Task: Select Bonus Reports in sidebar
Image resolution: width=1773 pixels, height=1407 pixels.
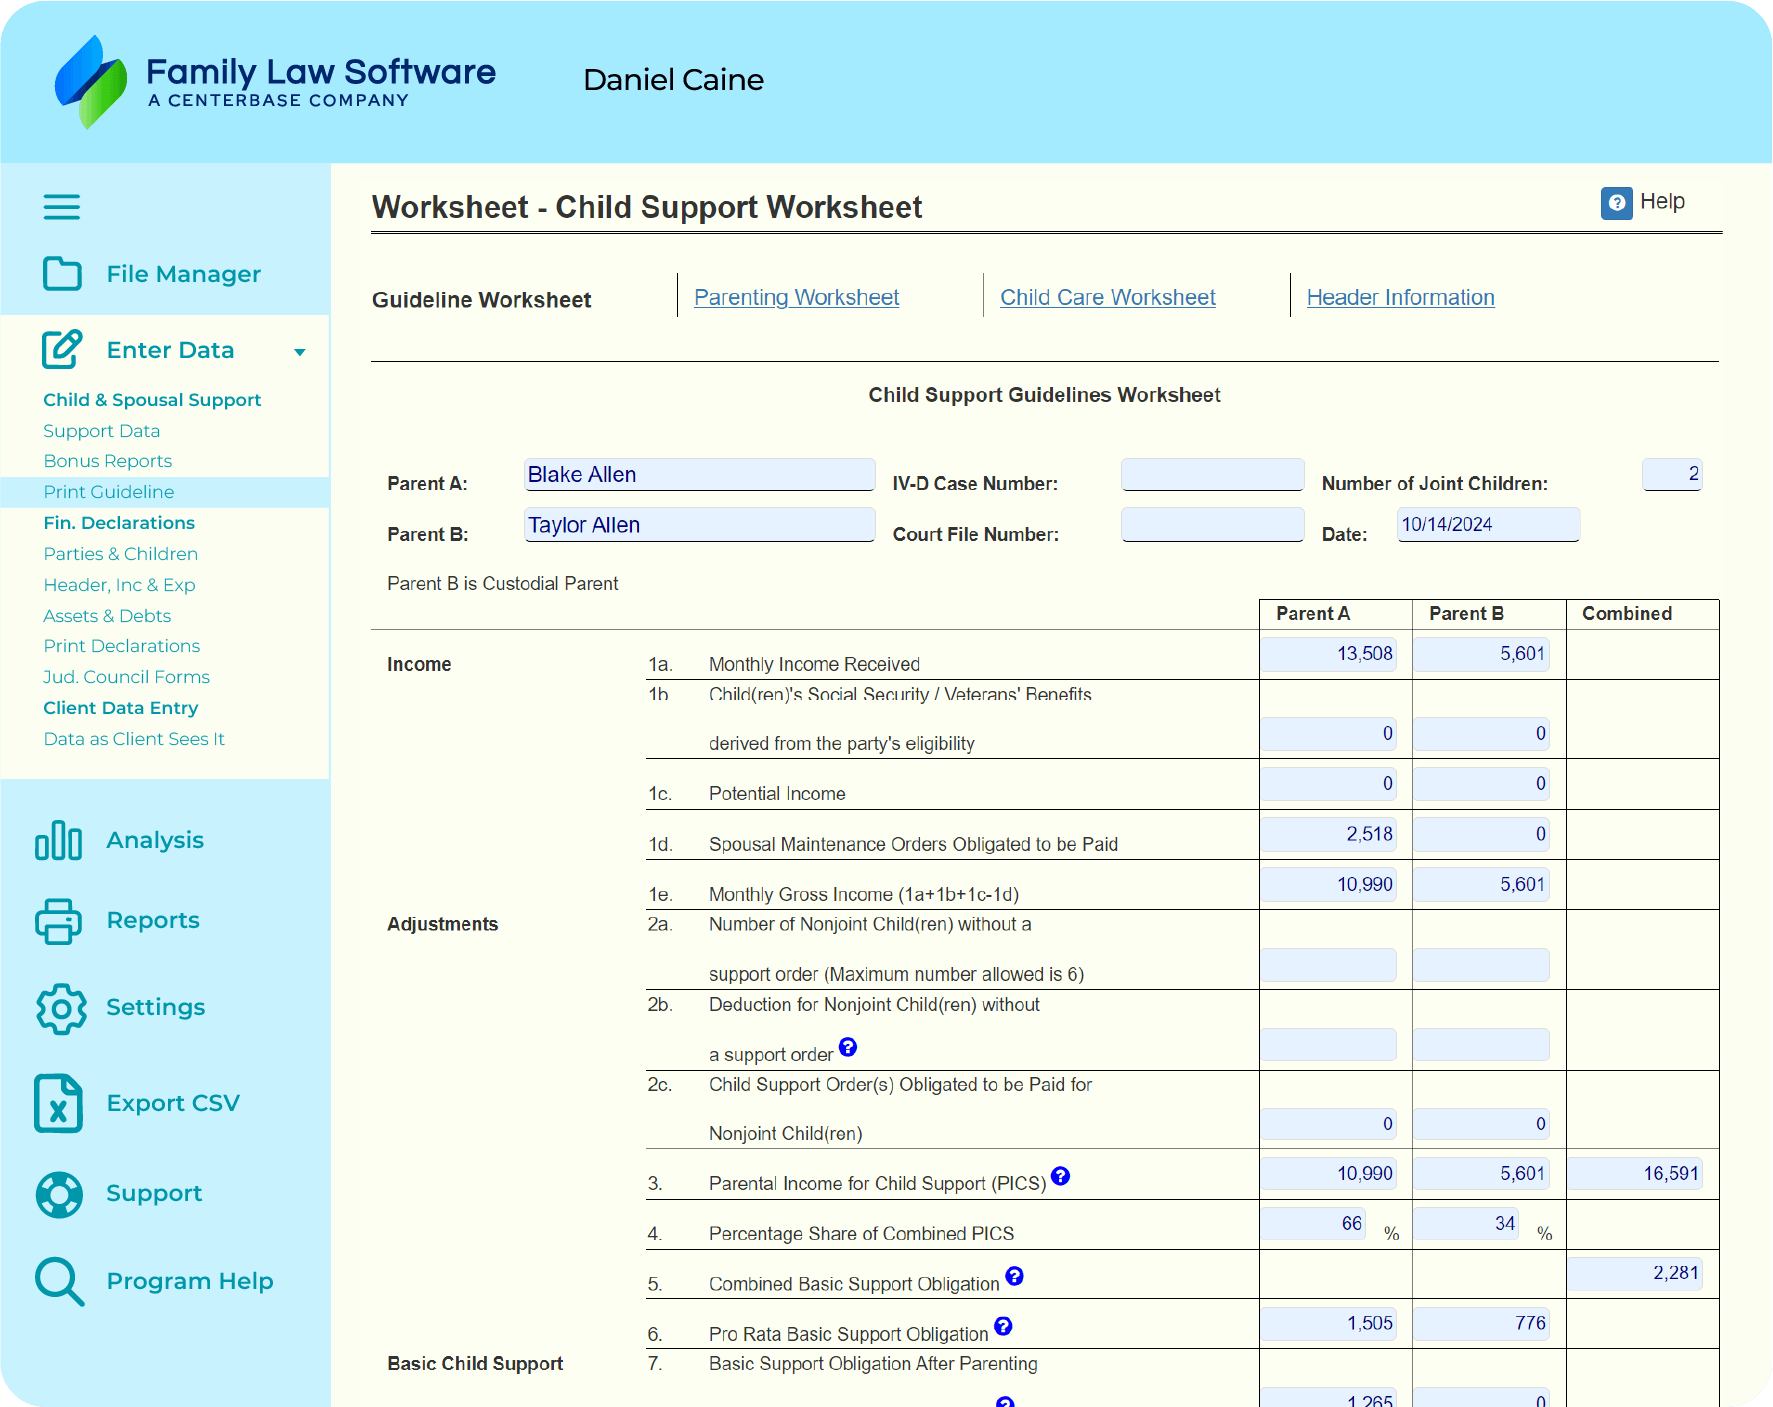Action: point(108,461)
